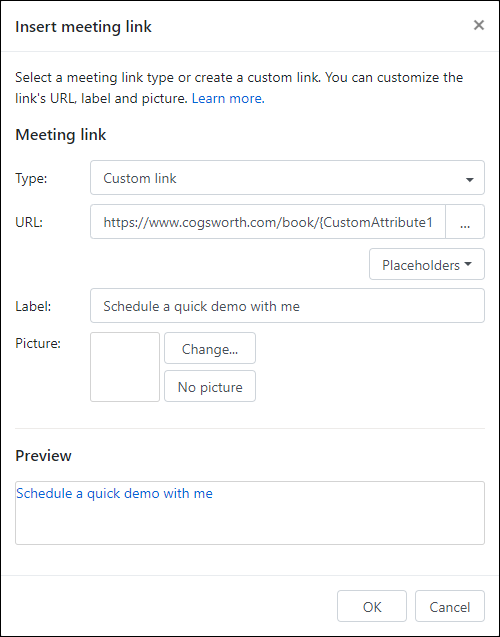The height and width of the screenshot is (637, 500).
Task: Dismiss the dialog with Cancel
Action: 450,606
